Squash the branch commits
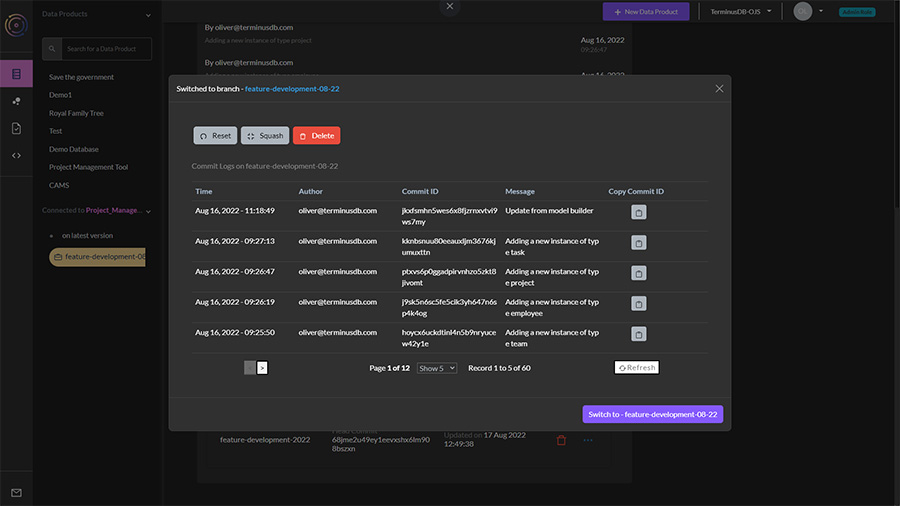Viewport: 900px width, 506px height. (x=265, y=136)
